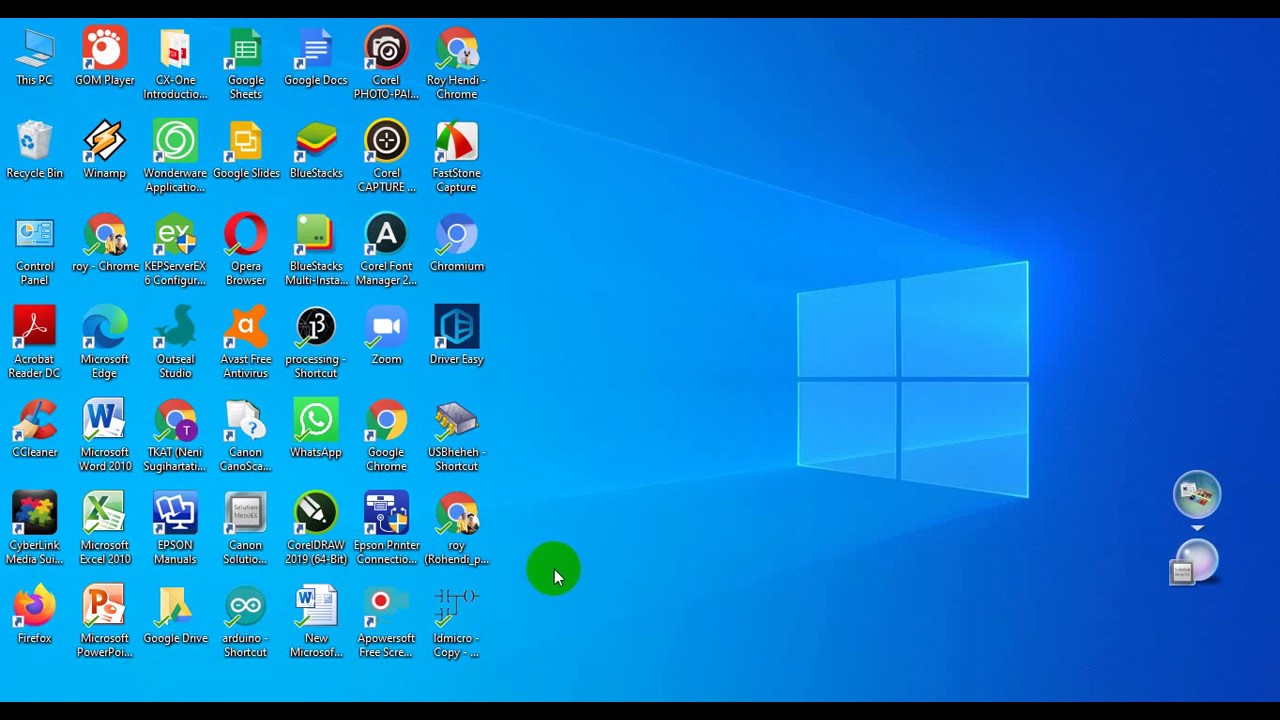Open Avast Free Antivirus icon
The image size is (1280, 720).
(246, 344)
